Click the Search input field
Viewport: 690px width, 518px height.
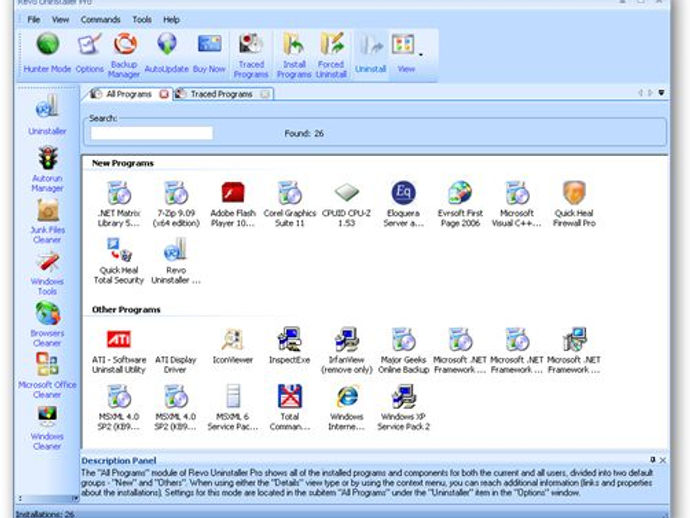click(x=151, y=133)
